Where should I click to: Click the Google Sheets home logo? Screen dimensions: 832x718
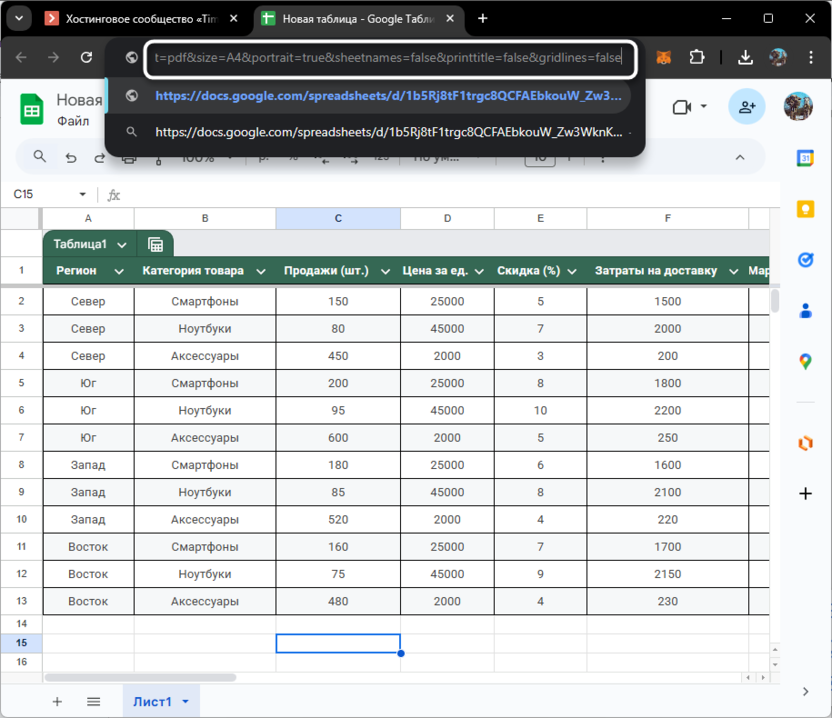click(30, 108)
